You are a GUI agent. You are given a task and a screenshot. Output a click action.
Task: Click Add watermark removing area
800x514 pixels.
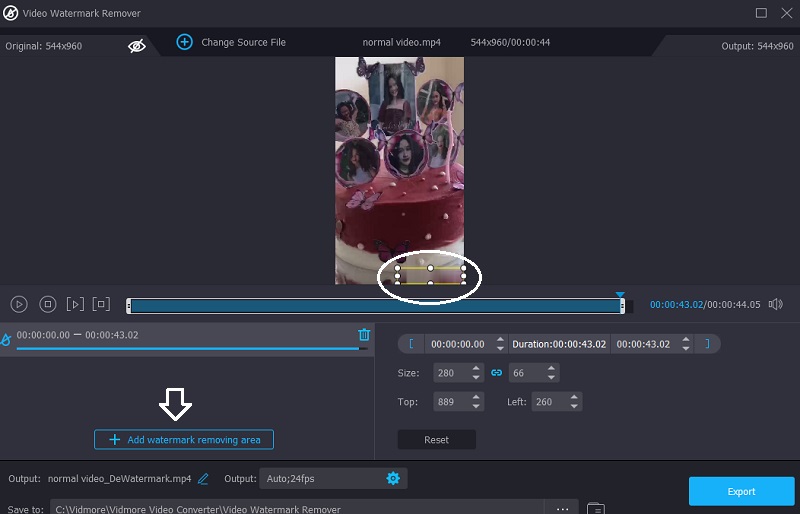(x=184, y=440)
